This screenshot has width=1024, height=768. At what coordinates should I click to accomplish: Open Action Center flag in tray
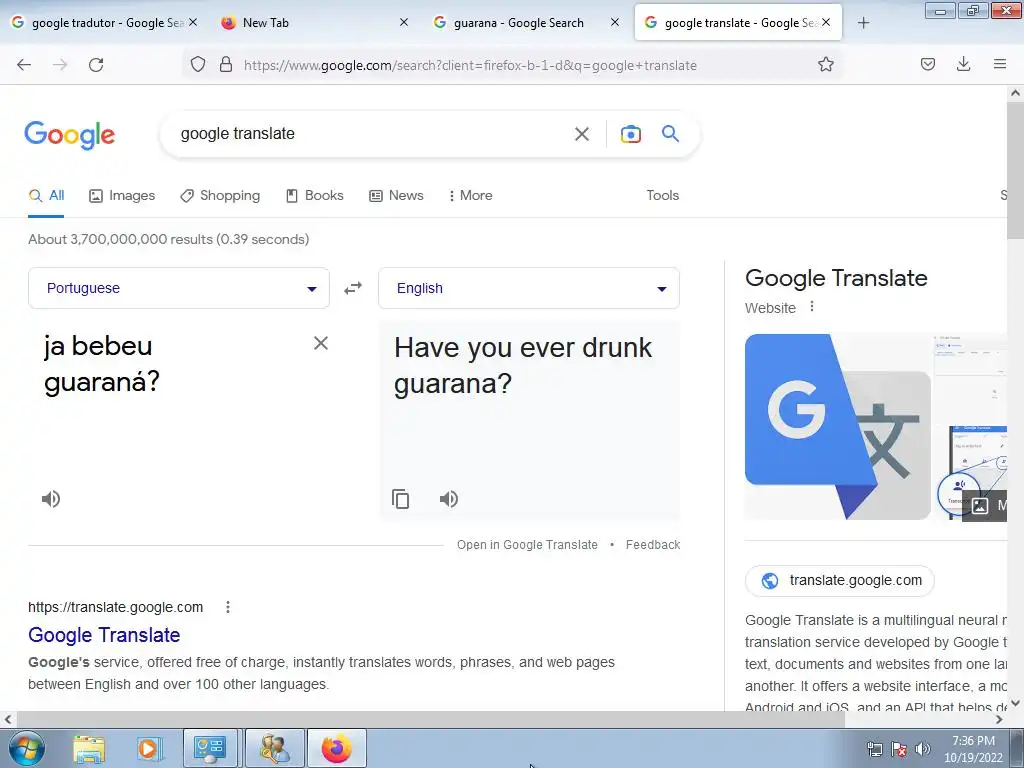point(899,749)
